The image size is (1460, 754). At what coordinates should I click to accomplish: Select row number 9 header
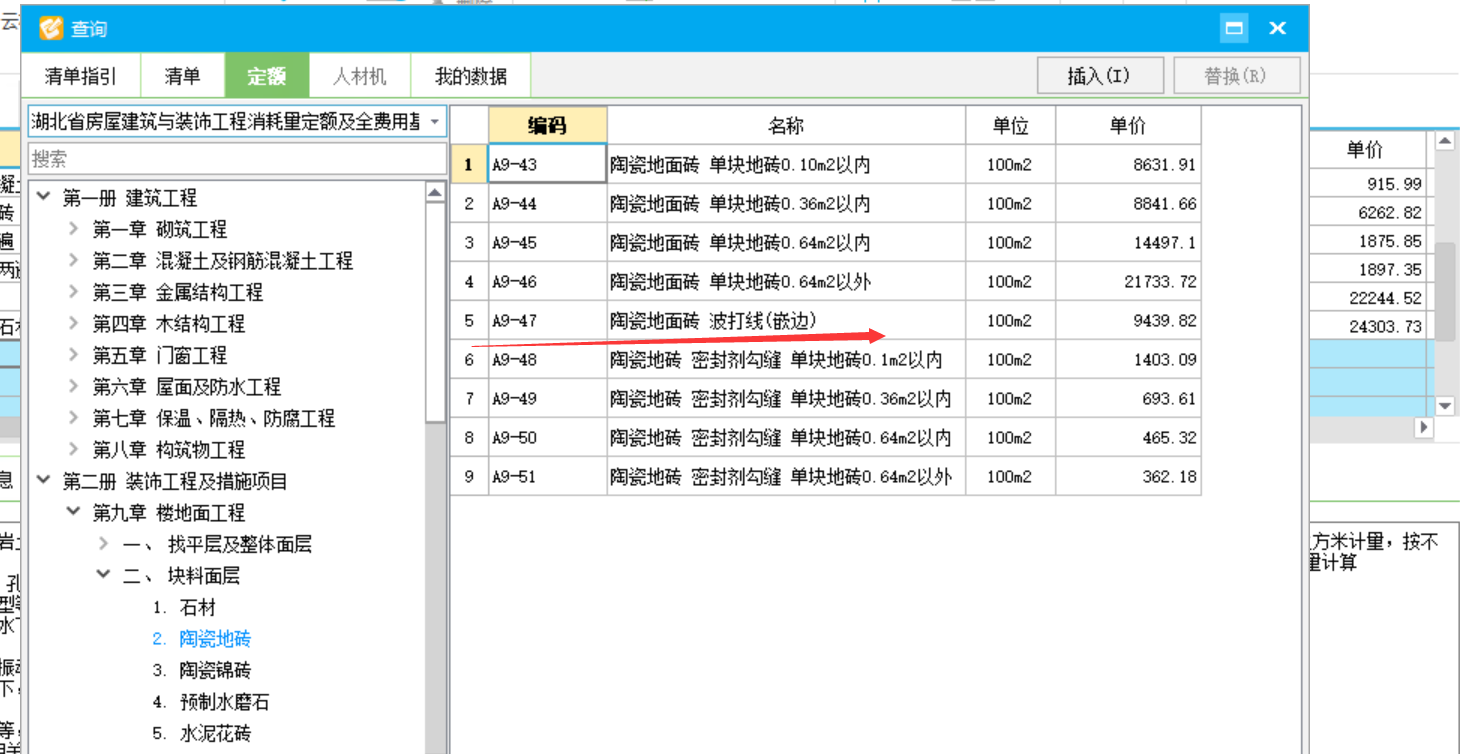click(x=469, y=477)
